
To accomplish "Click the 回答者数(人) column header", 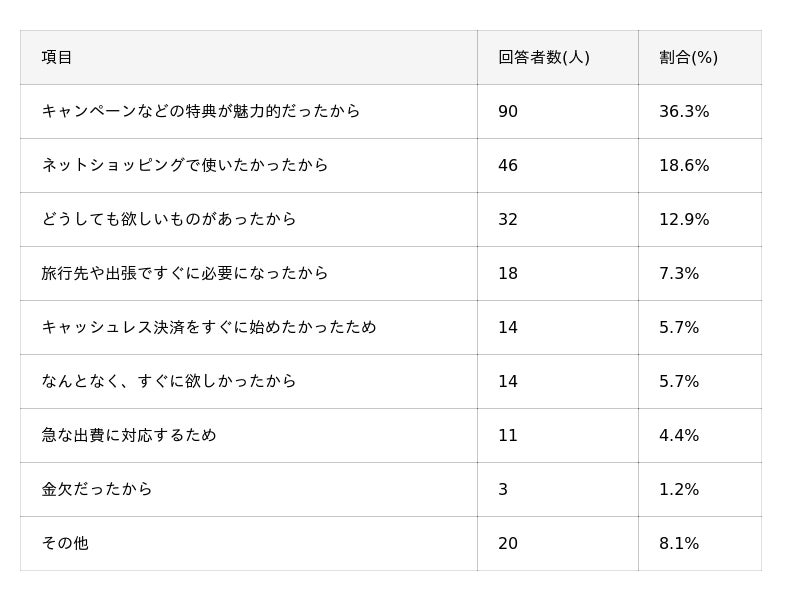I will point(544,58).
